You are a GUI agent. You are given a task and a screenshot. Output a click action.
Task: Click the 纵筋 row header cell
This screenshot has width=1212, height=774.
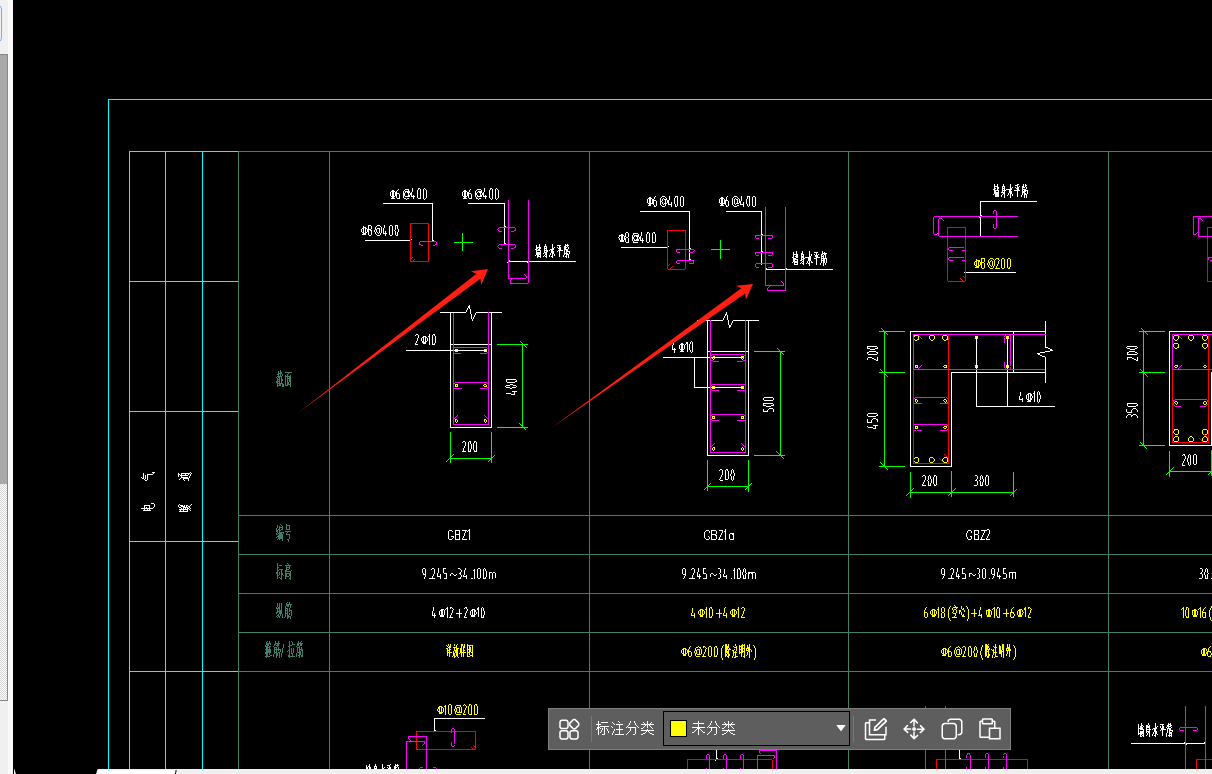coord(285,613)
